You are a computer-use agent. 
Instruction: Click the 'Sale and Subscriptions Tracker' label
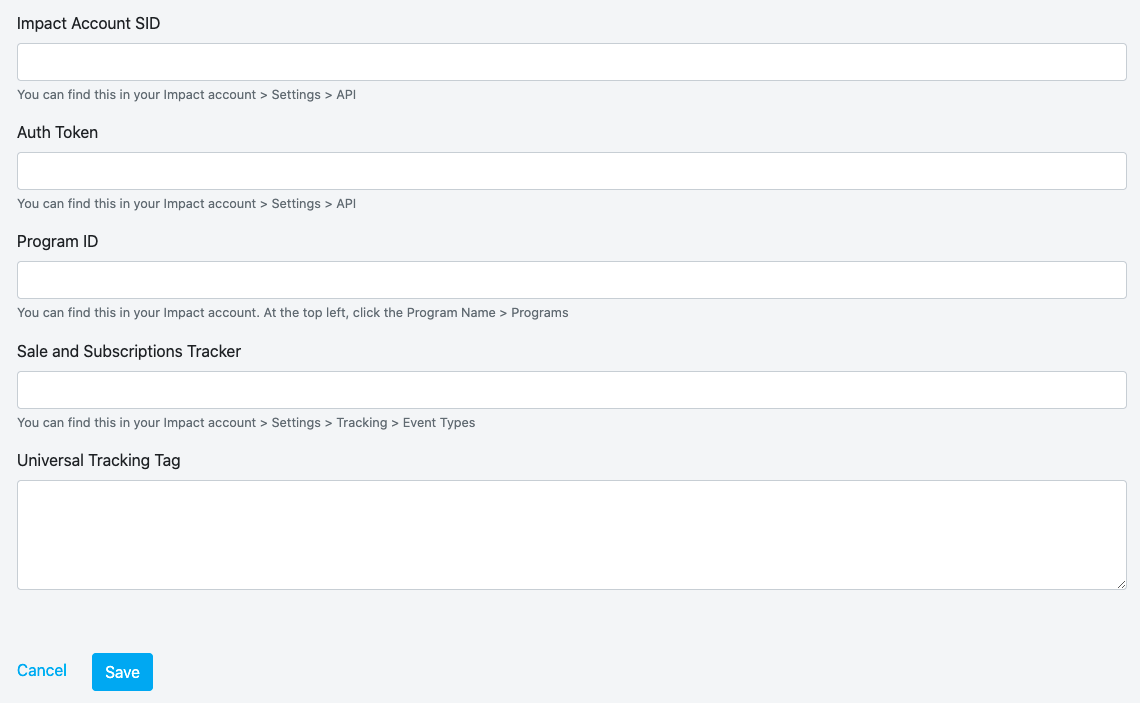(x=129, y=351)
